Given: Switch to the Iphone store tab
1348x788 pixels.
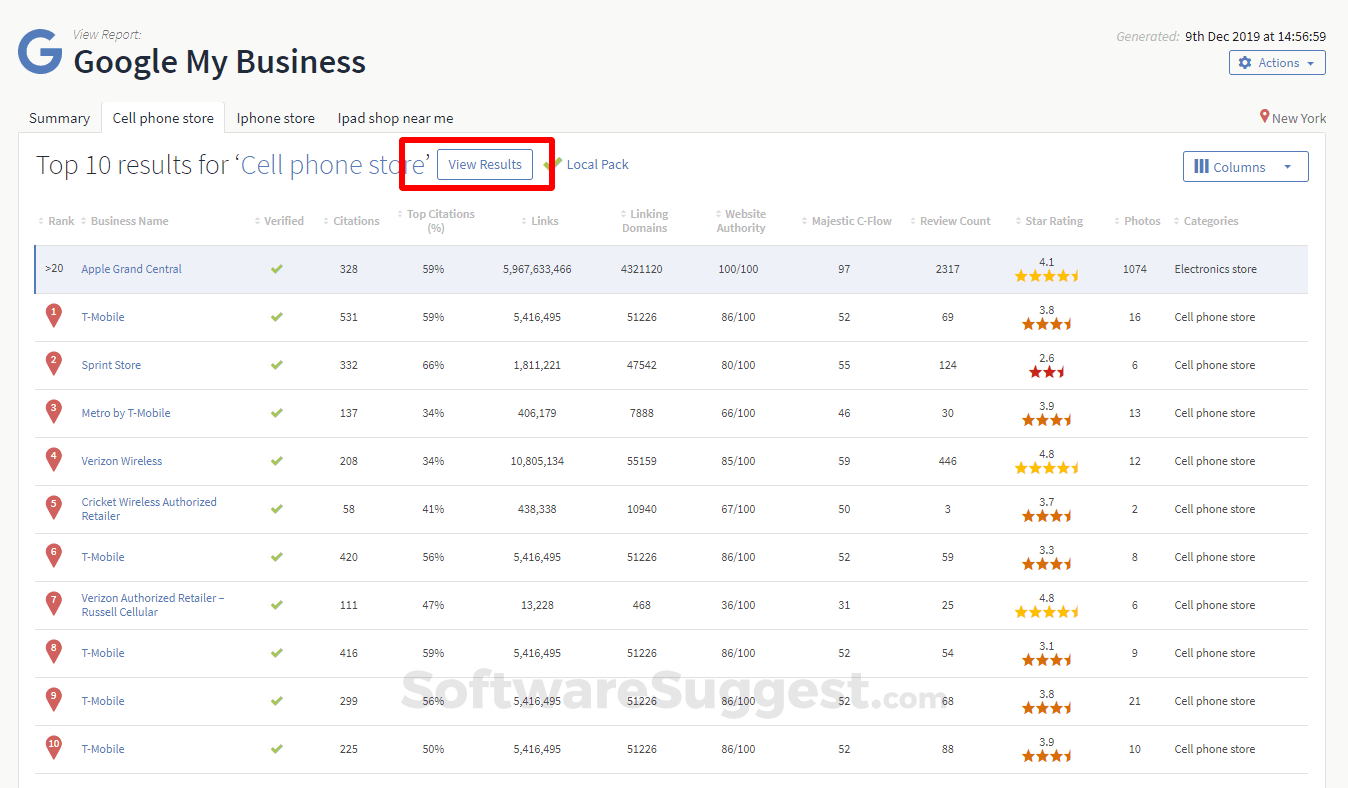Looking at the screenshot, I should [275, 117].
